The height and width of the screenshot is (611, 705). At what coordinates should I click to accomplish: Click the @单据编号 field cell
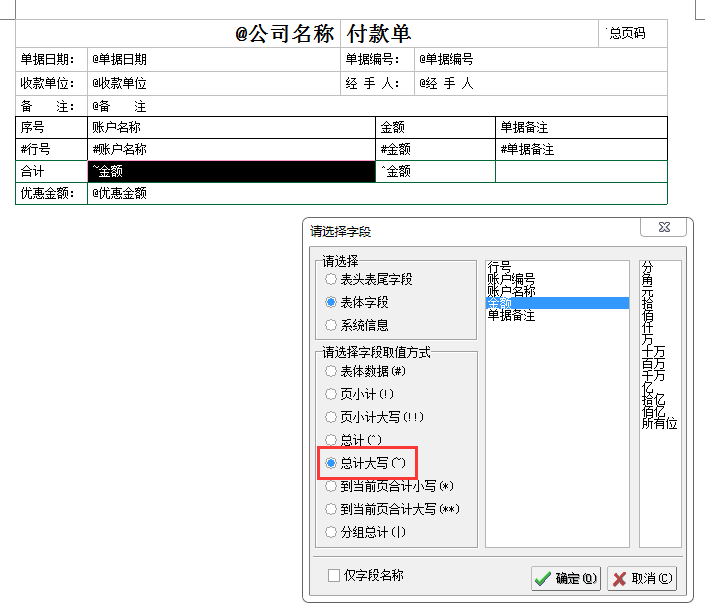540,59
